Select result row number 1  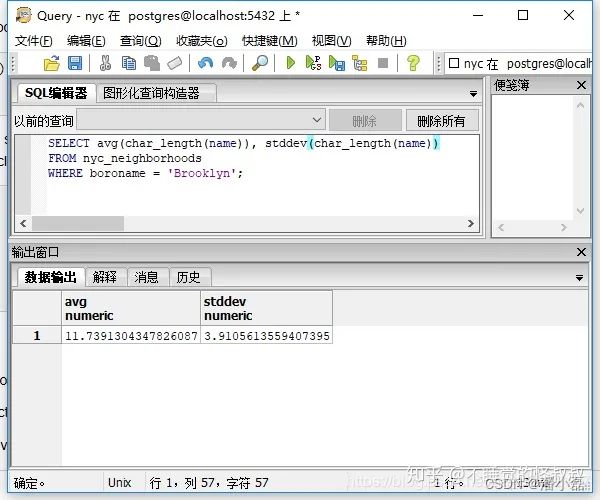click(37, 336)
